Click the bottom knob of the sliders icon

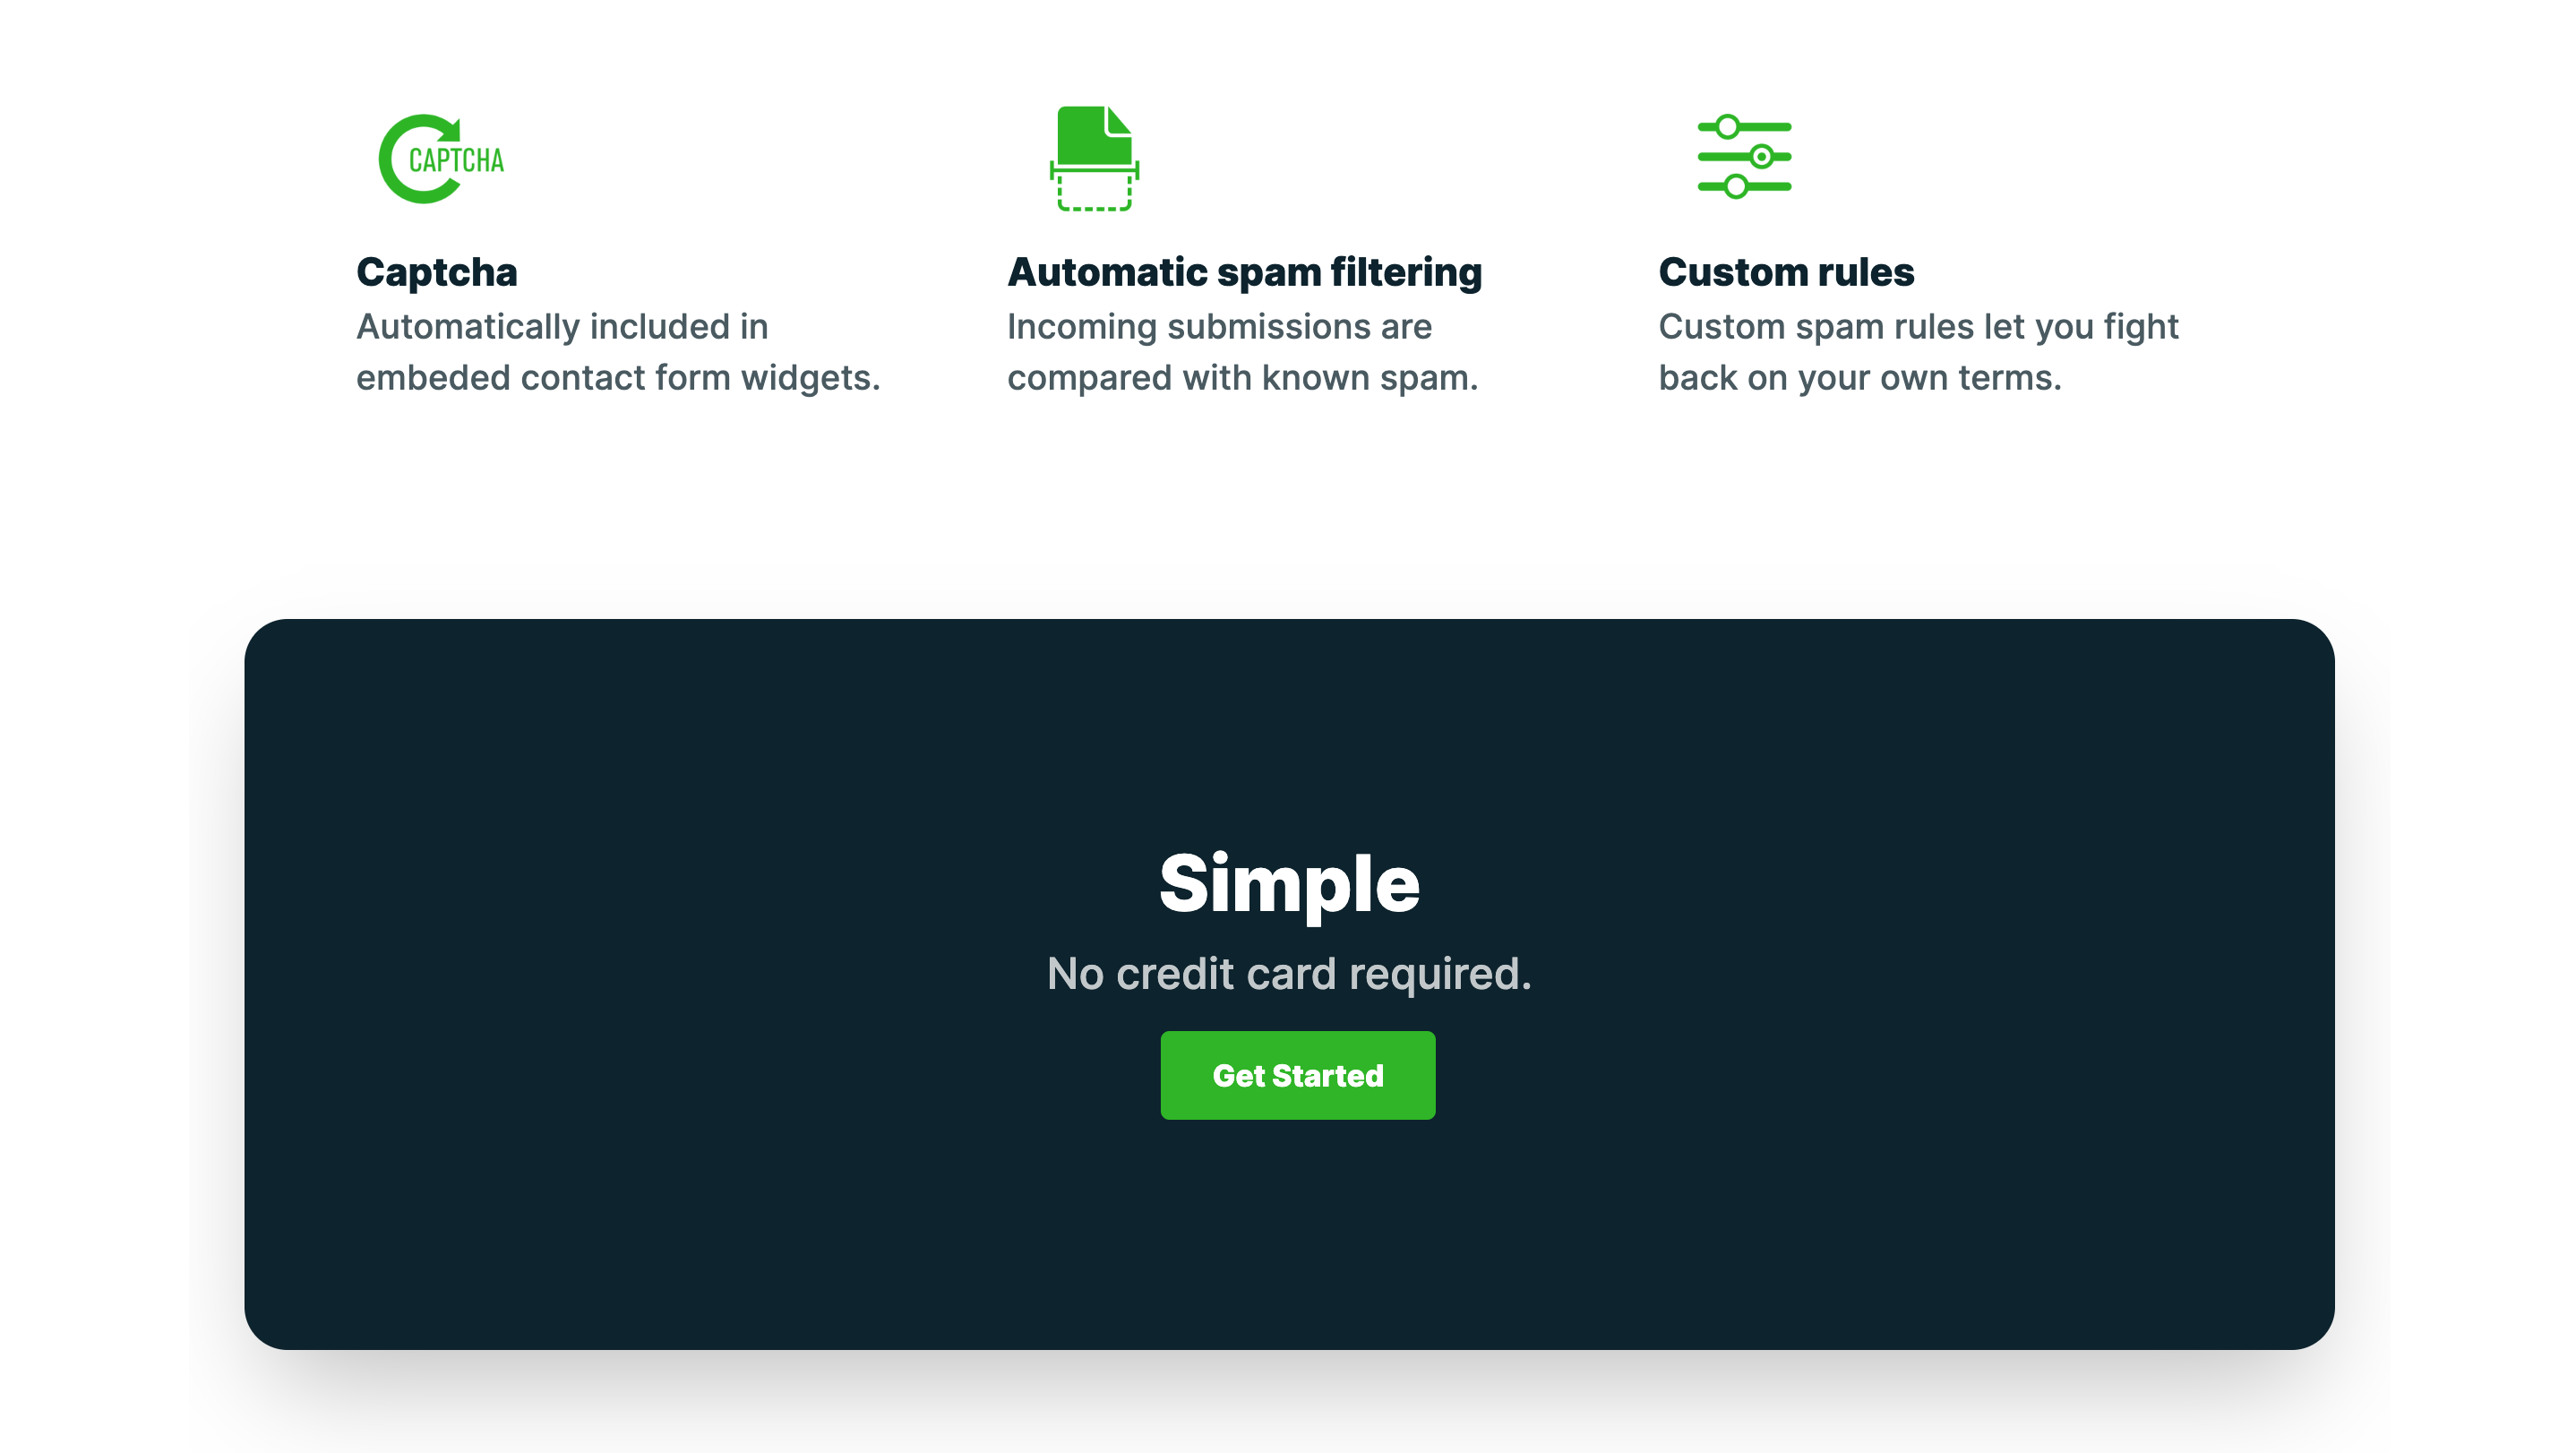click(x=1736, y=186)
